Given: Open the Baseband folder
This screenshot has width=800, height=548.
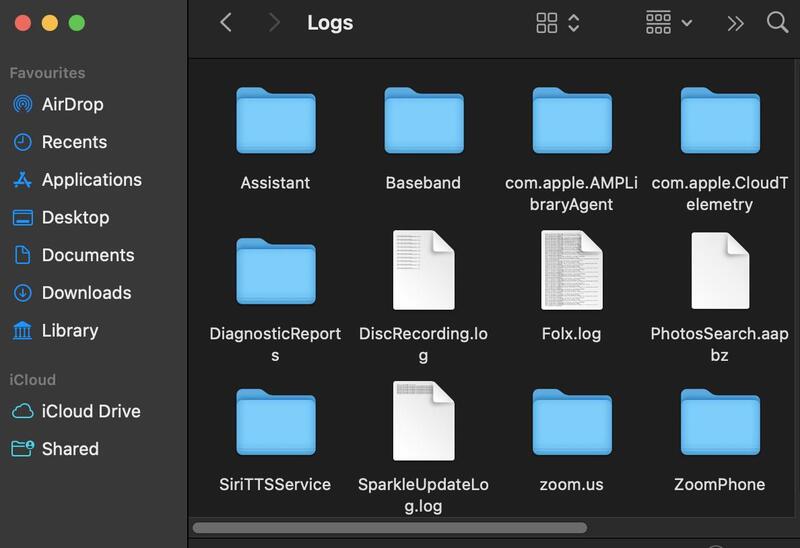Looking at the screenshot, I should 423,121.
